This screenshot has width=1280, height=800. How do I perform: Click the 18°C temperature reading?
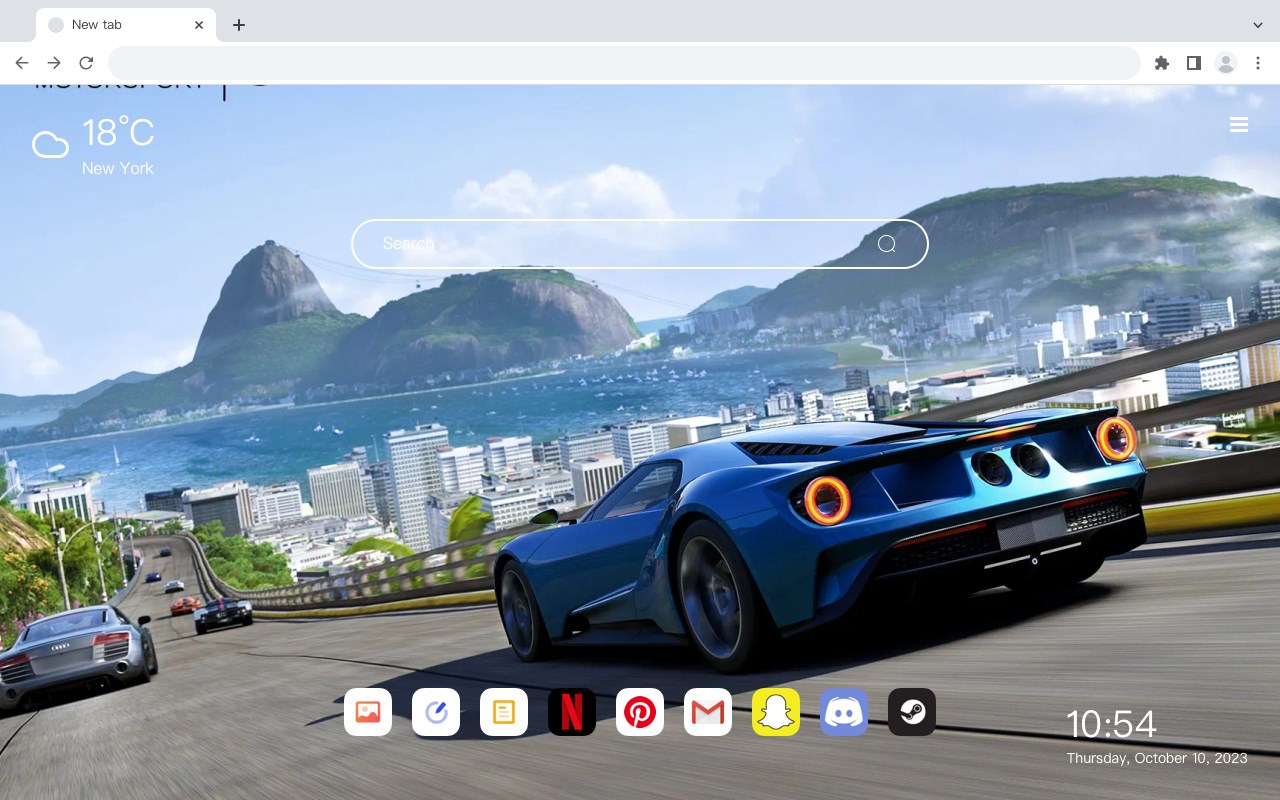[118, 133]
